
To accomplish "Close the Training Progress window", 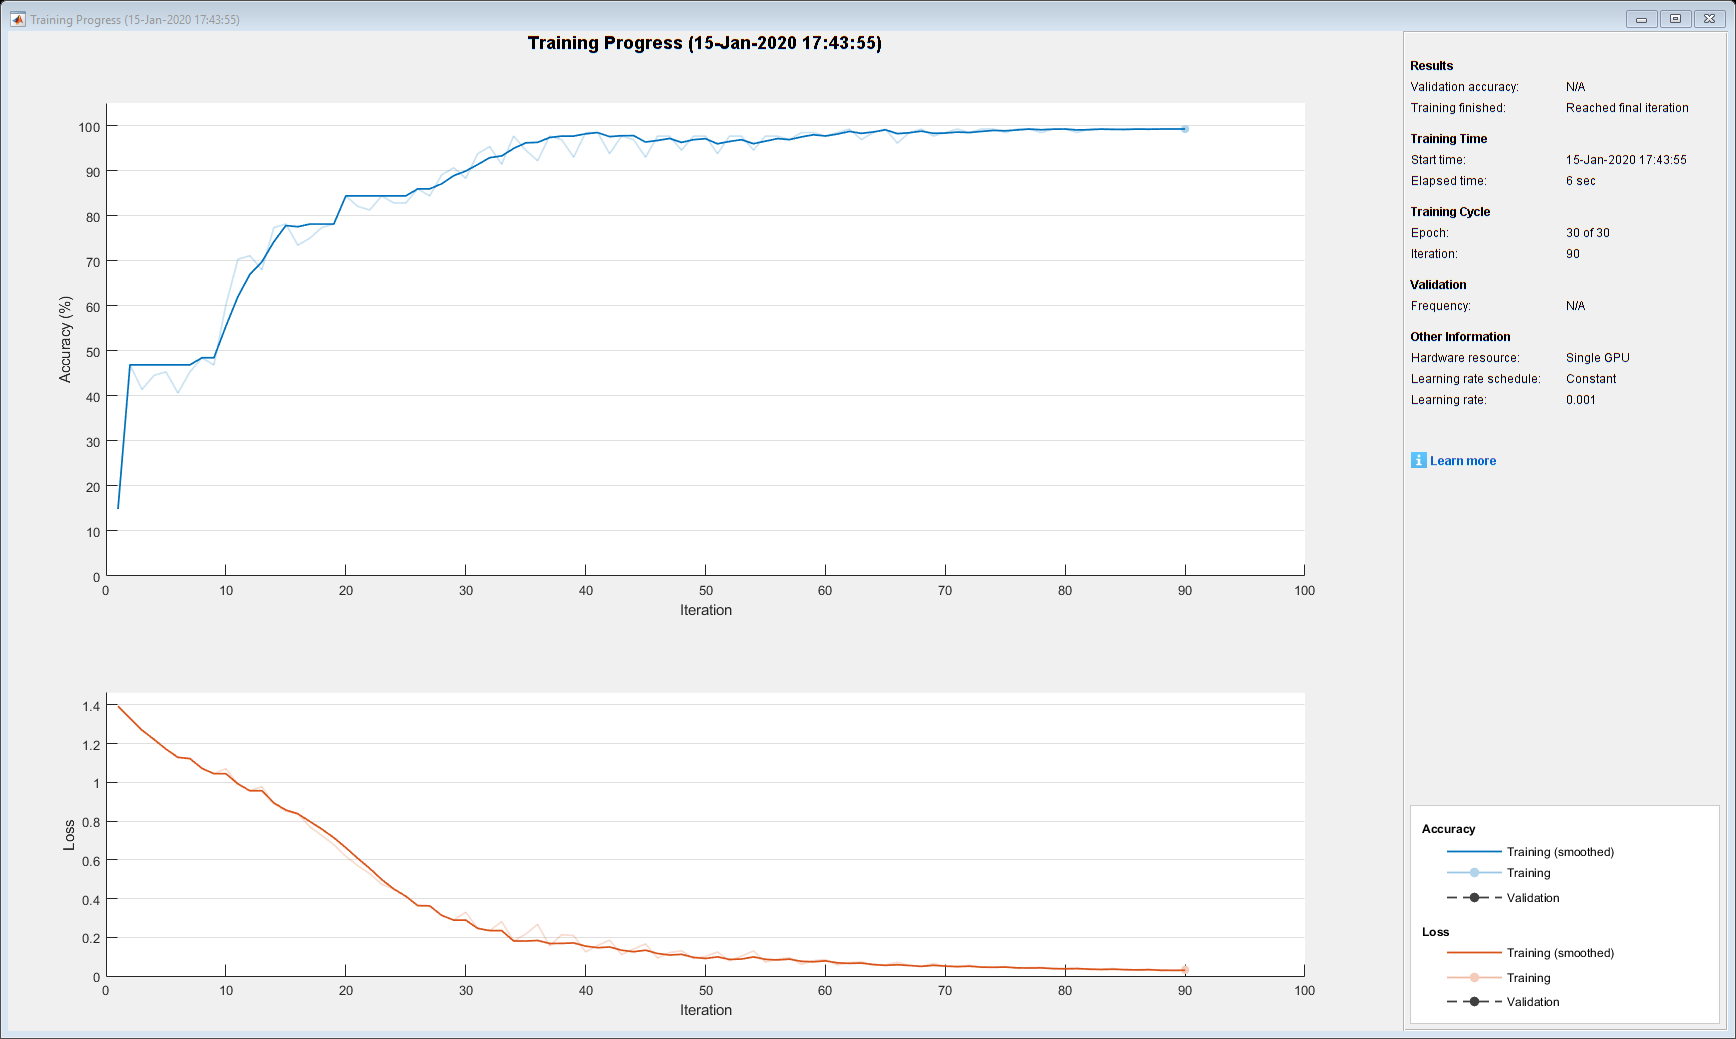I will click(x=1710, y=19).
